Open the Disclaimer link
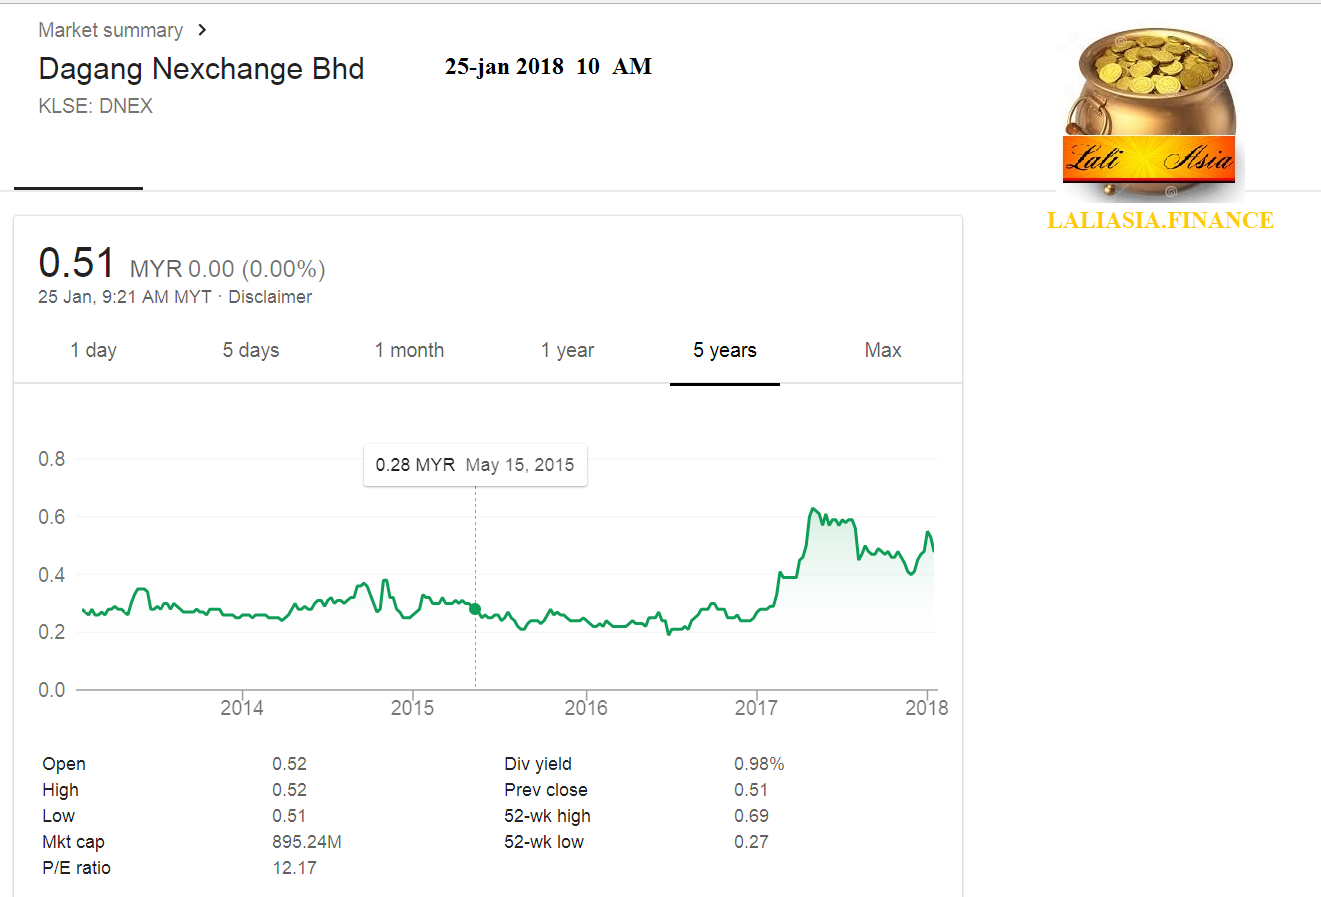Viewport: 1321px width, 897px height. pos(270,297)
